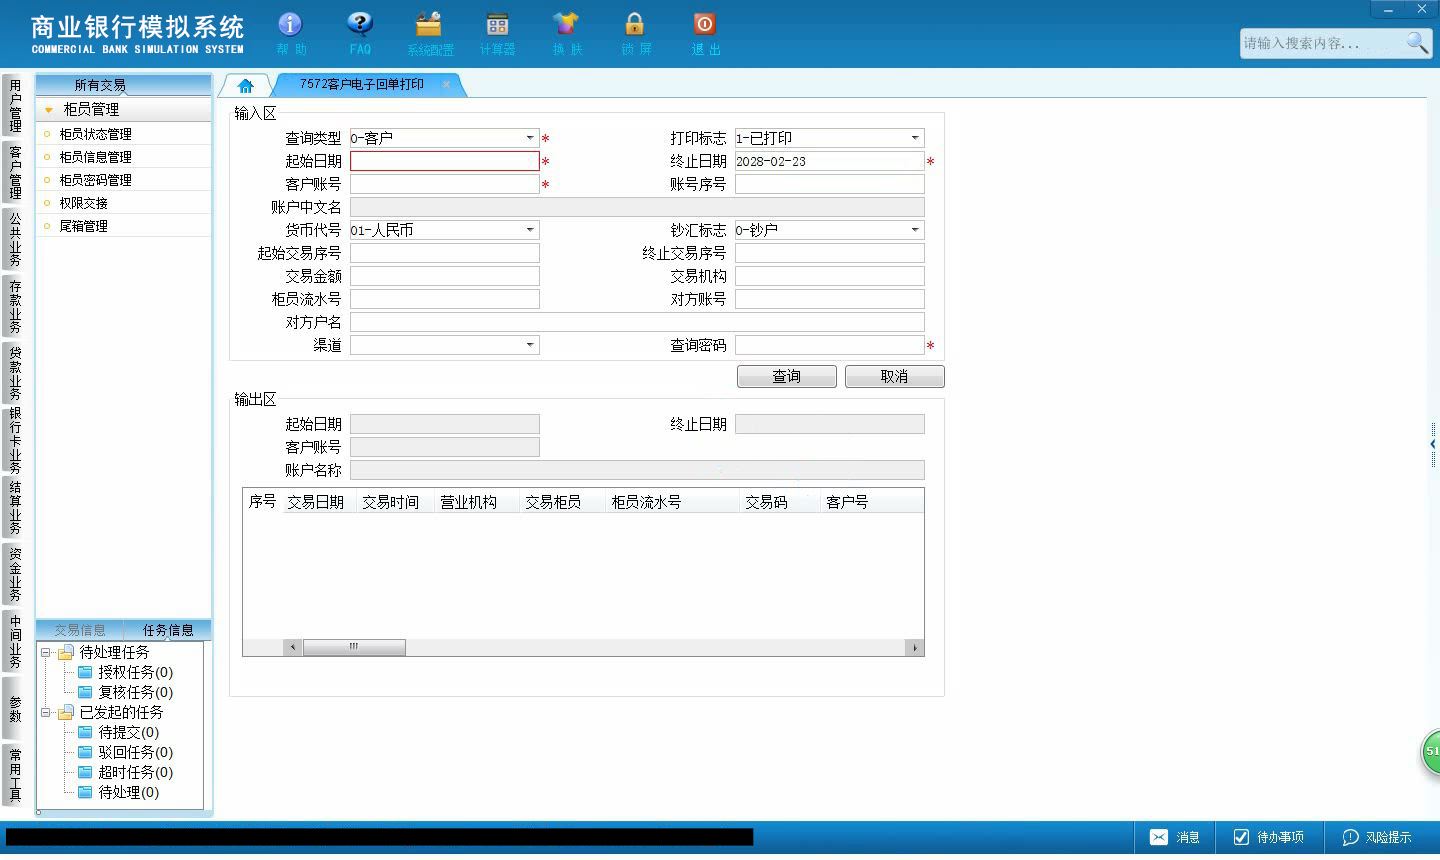1440x860 pixels.
Task: Select the 驳回任务(0) task item
Action: click(125, 752)
